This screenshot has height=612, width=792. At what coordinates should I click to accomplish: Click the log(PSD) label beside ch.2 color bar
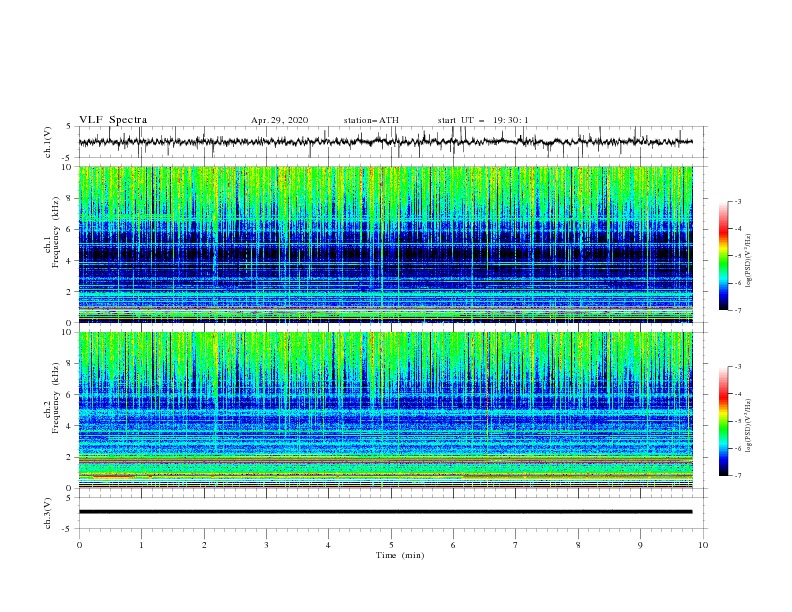(x=749, y=426)
